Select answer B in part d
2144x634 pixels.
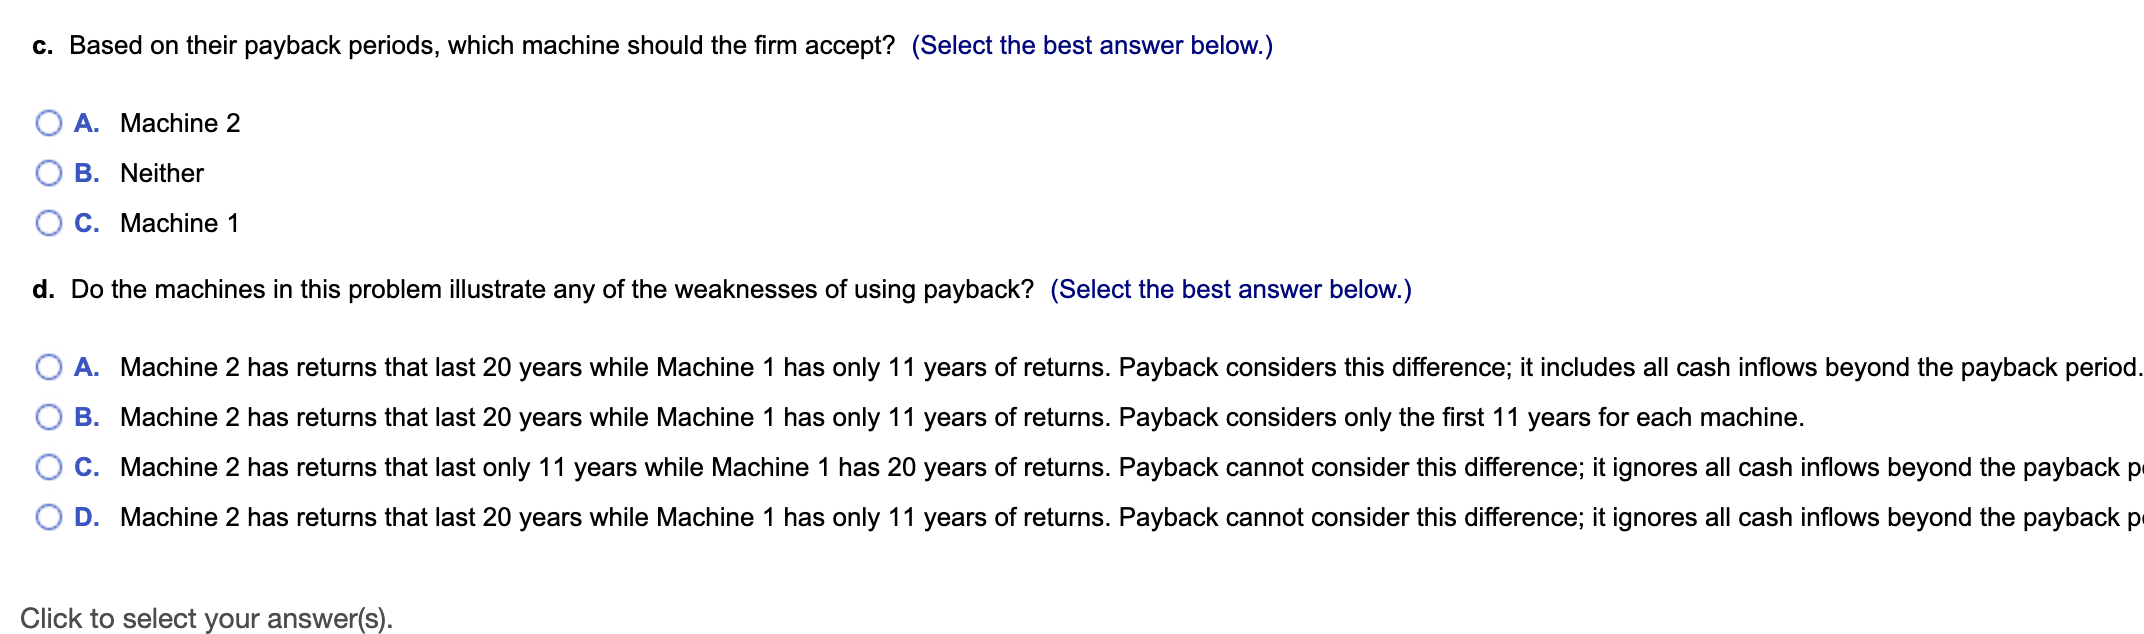pyautogui.click(x=47, y=417)
